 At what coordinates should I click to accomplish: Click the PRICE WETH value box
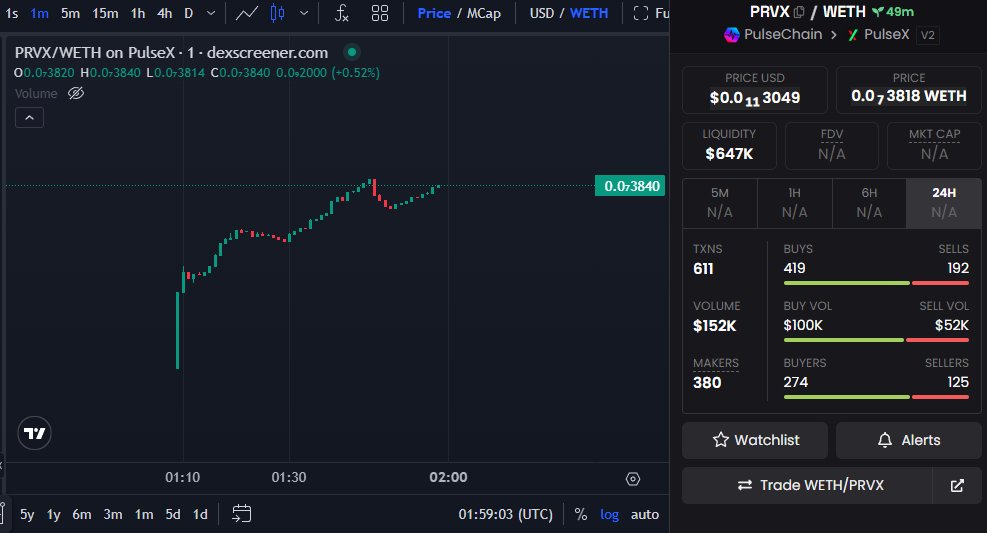point(908,90)
